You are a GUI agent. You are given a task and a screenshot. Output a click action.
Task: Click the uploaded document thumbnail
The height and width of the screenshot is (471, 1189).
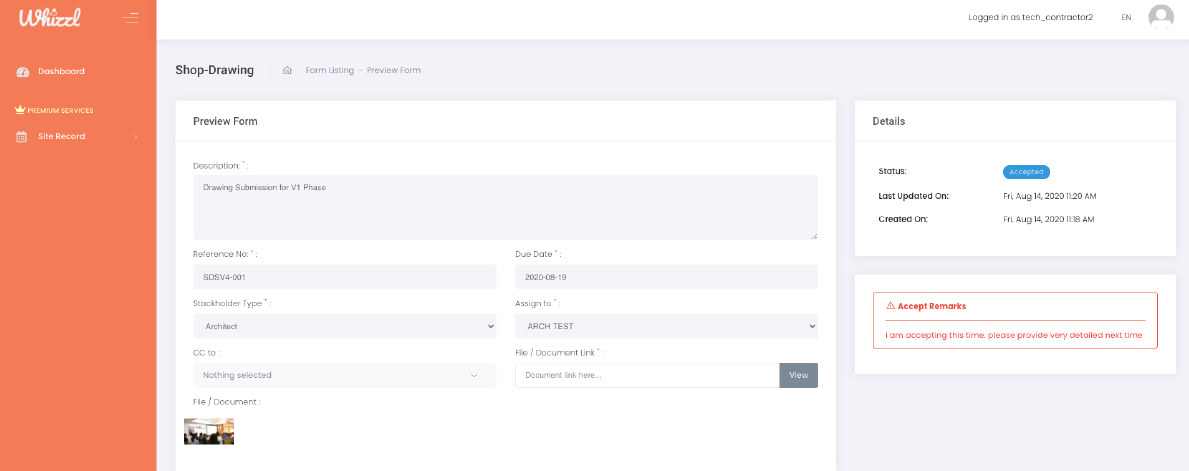tap(209, 431)
